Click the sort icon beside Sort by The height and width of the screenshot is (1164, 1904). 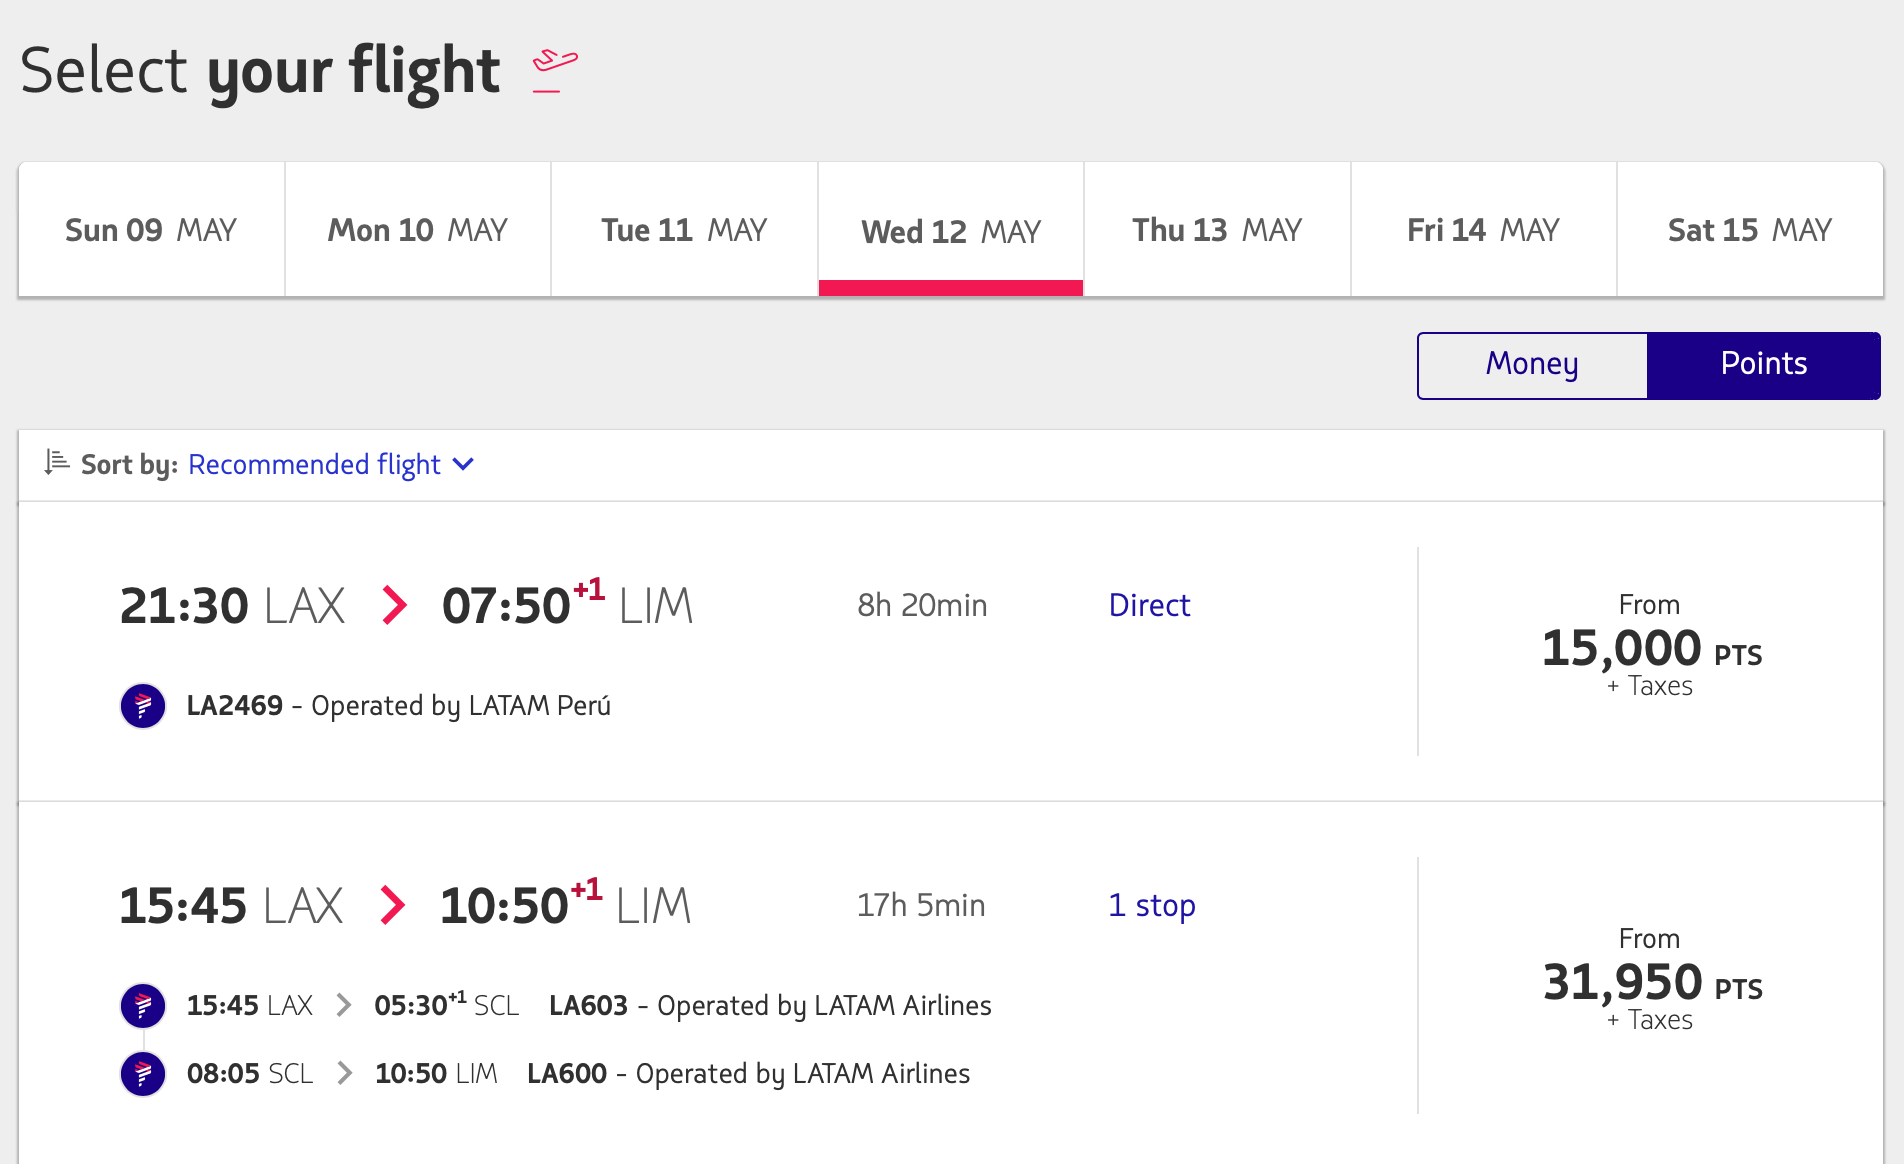pyautogui.click(x=57, y=463)
